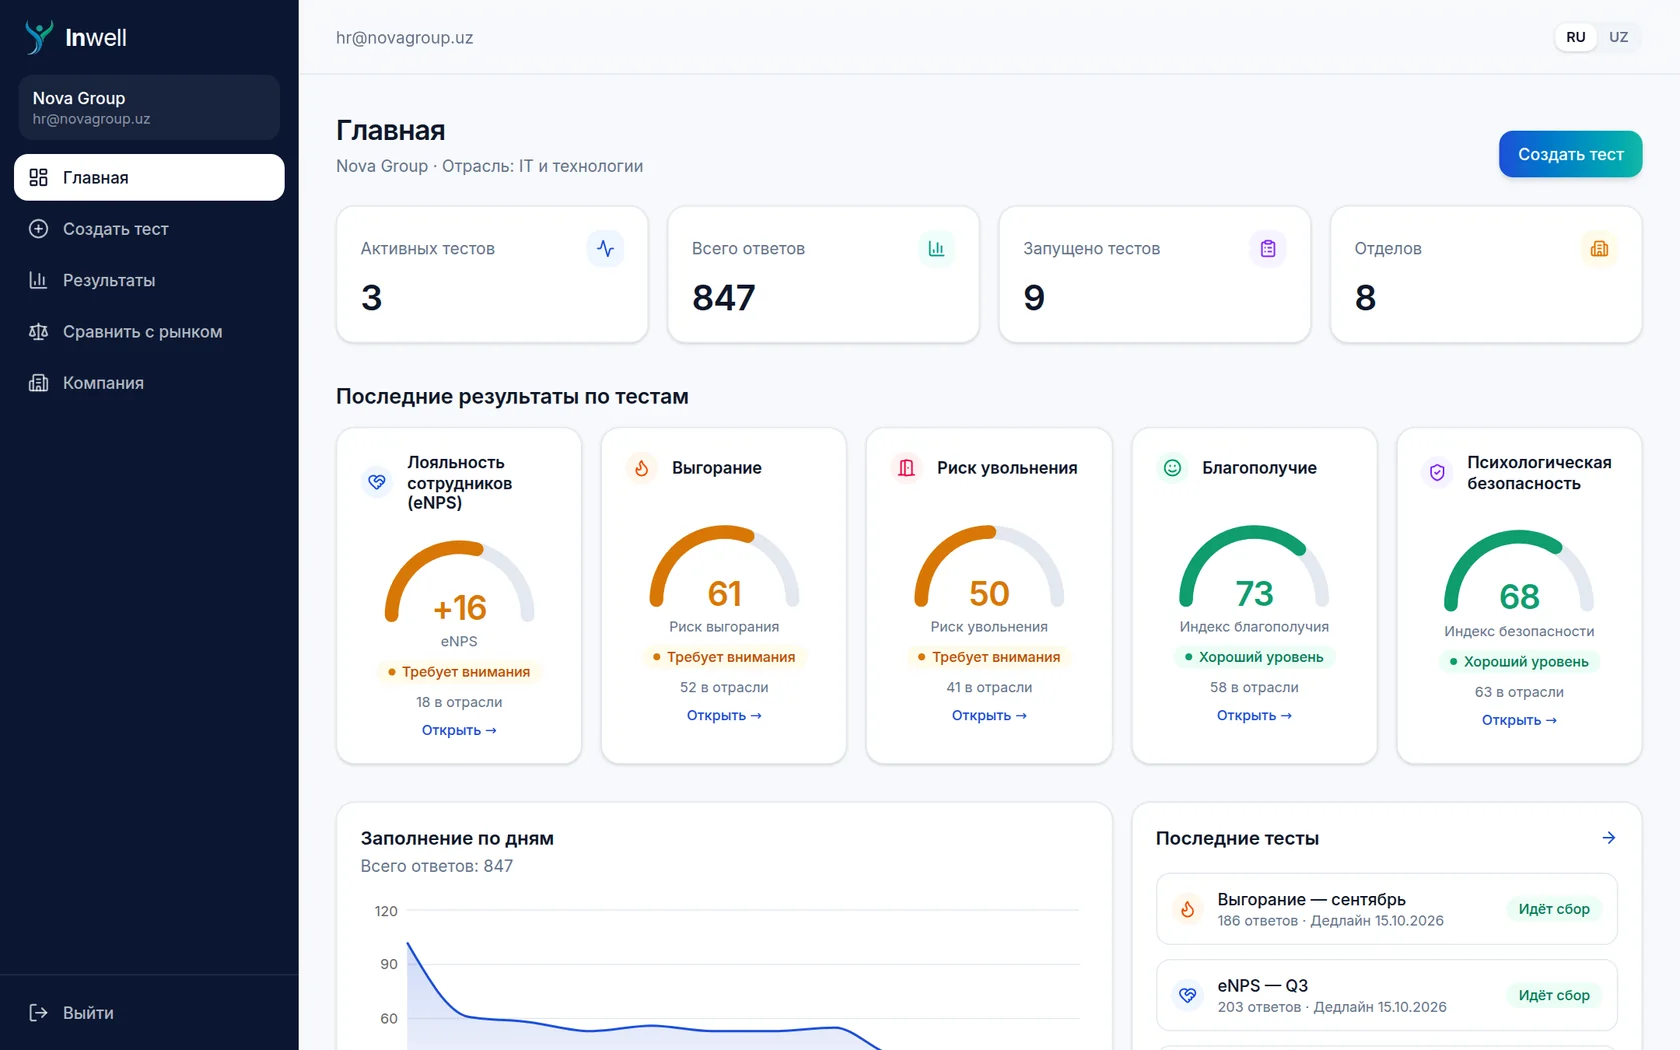Click the flame icon on the Выгорание card
Viewport: 1680px width, 1050px height.
tap(642, 467)
